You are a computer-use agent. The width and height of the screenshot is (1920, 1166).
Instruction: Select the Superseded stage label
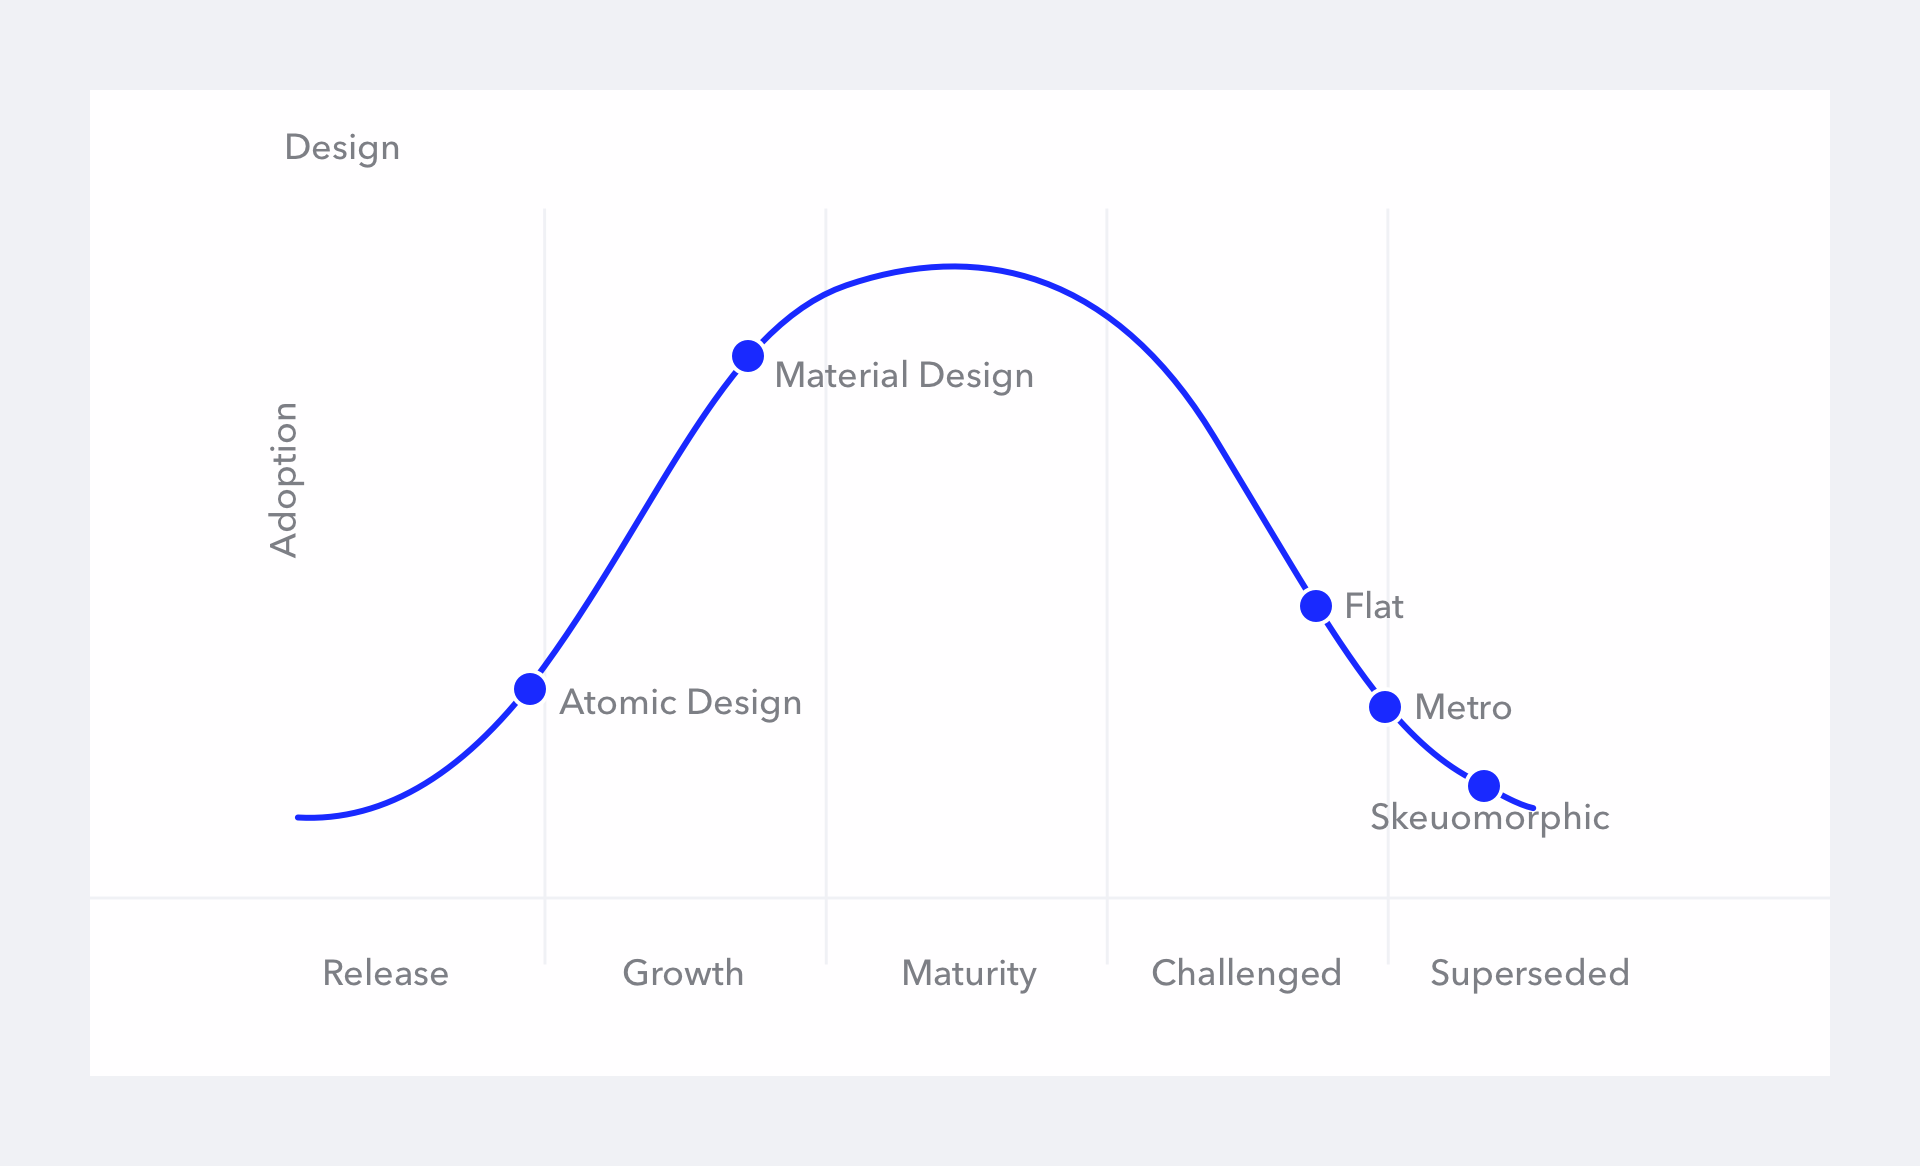(x=1530, y=973)
